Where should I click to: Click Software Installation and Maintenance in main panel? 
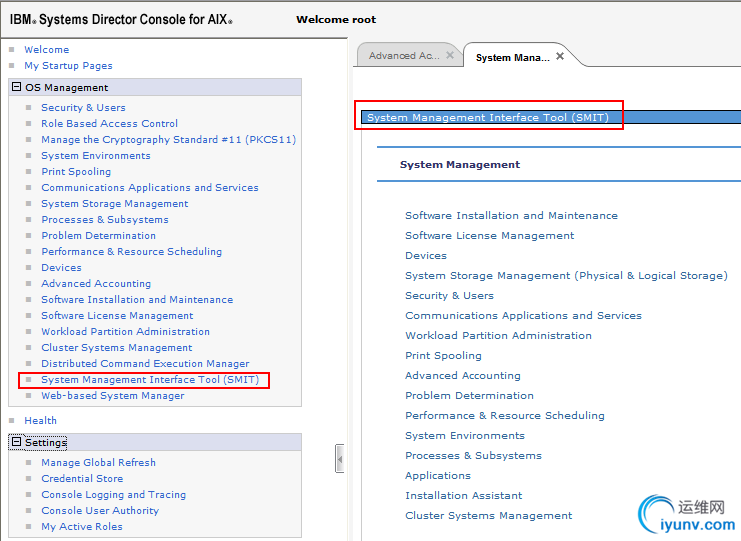[511, 216]
